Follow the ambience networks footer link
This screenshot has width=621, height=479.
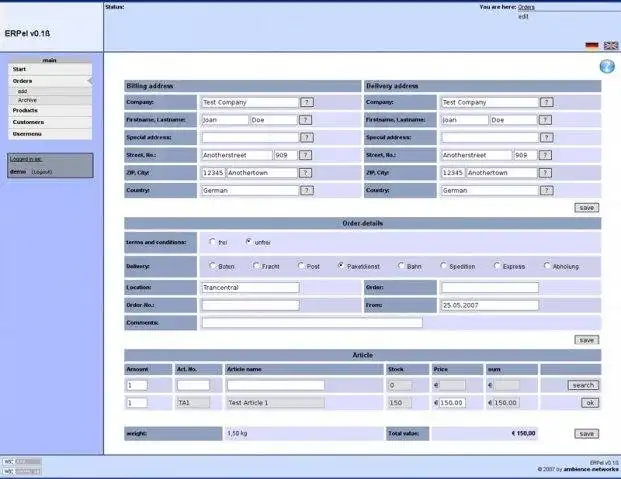tap(591, 469)
